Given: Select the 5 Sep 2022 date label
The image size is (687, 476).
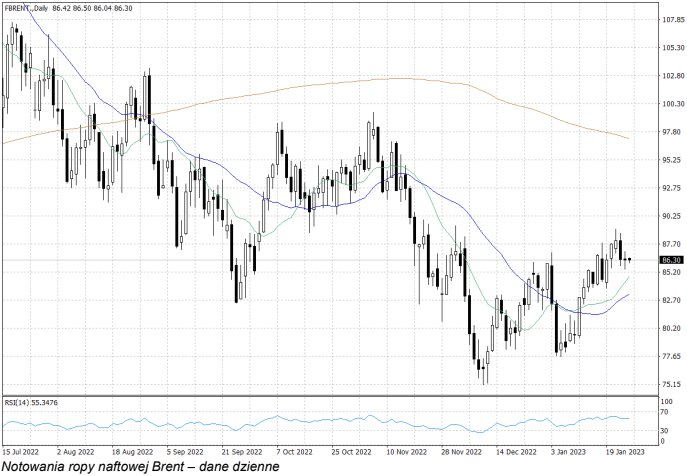Looking at the screenshot, I should (185, 451).
